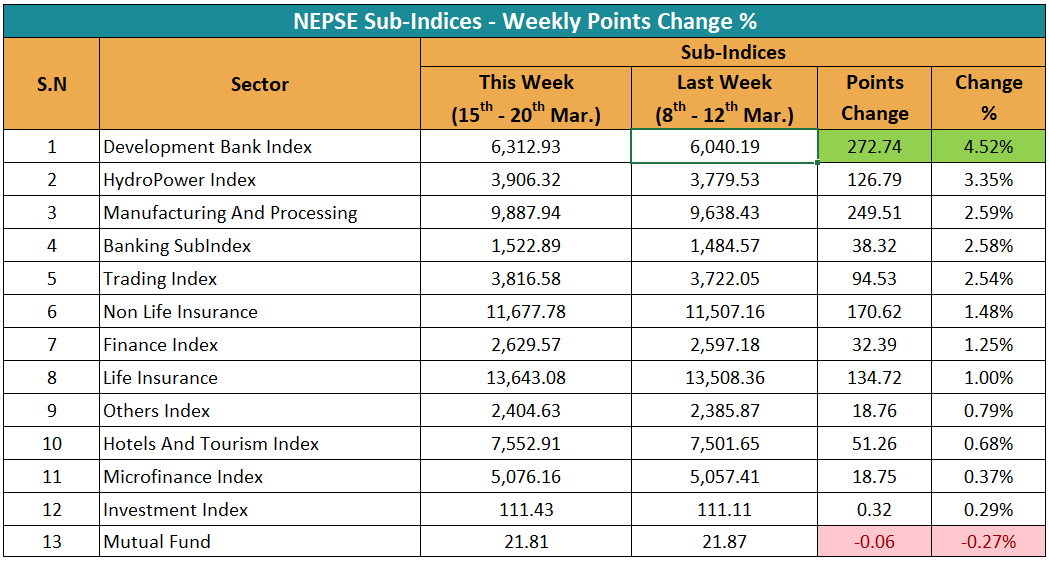
Task: Select the pink -0.27% Mutual Fund cell
Action: click(988, 543)
